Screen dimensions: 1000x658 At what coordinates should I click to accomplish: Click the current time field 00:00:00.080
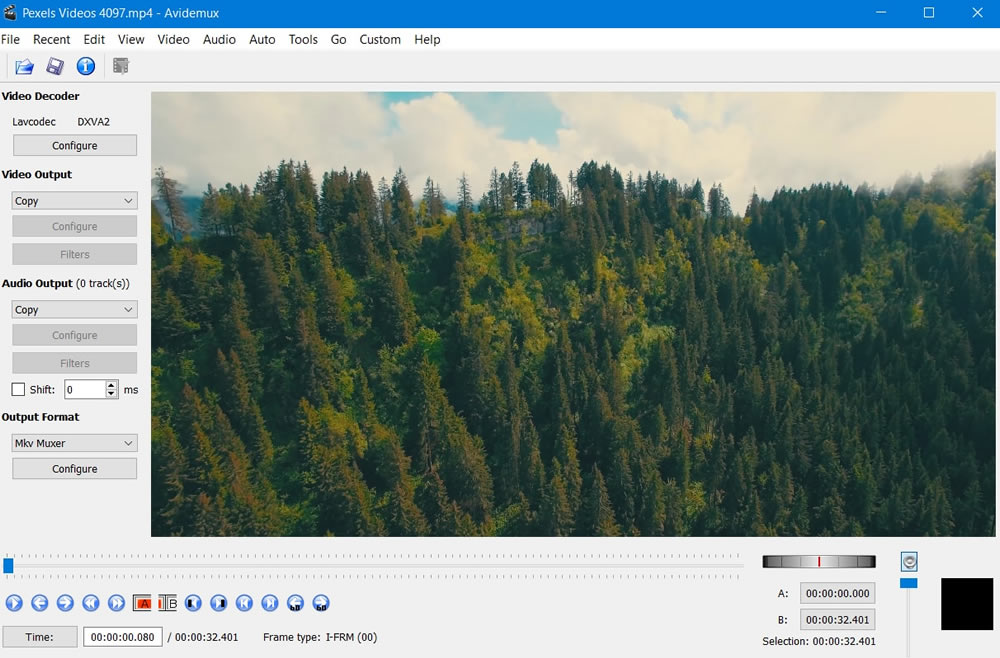coord(122,637)
